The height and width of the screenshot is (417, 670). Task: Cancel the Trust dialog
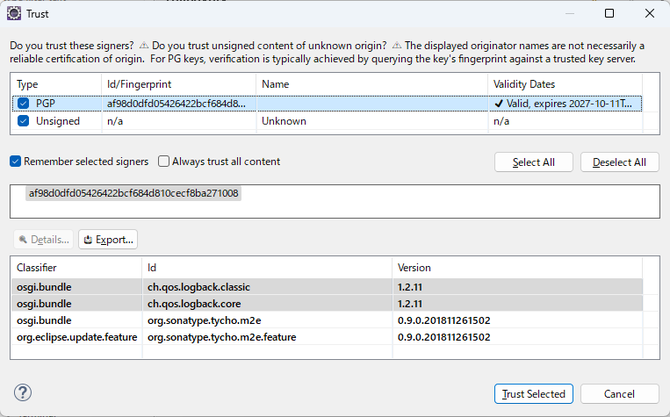[619, 393]
